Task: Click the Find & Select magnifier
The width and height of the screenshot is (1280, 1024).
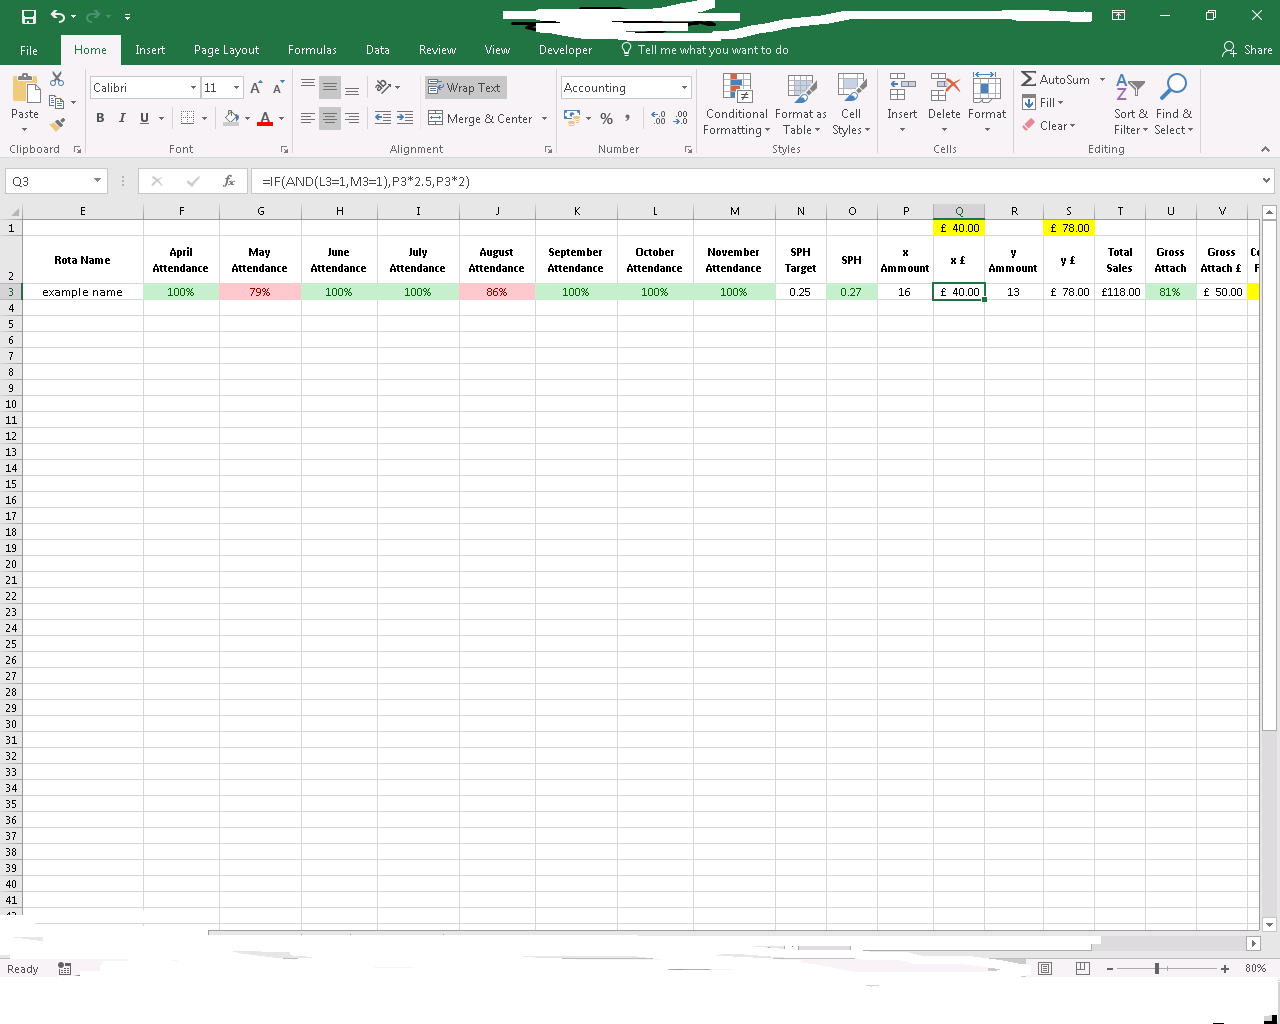Action: click(1173, 104)
